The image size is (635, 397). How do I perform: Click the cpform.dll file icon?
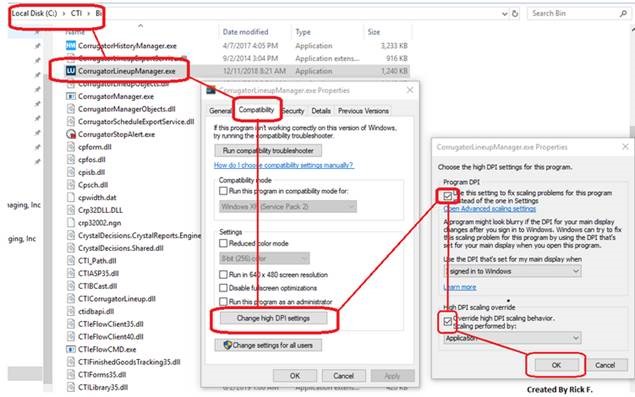[x=71, y=147]
